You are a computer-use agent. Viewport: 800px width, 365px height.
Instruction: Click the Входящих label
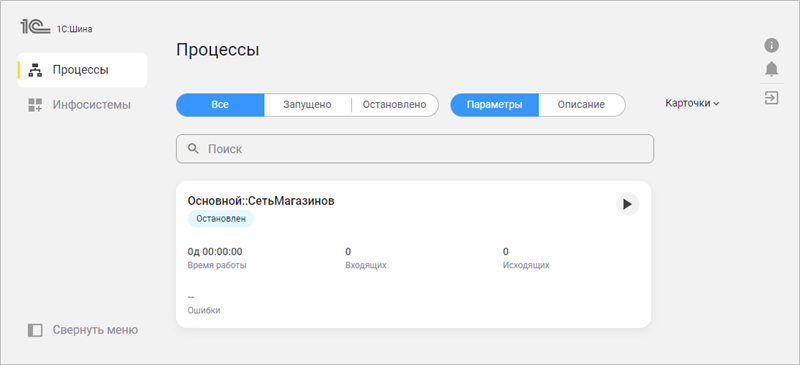pyautogui.click(x=366, y=265)
